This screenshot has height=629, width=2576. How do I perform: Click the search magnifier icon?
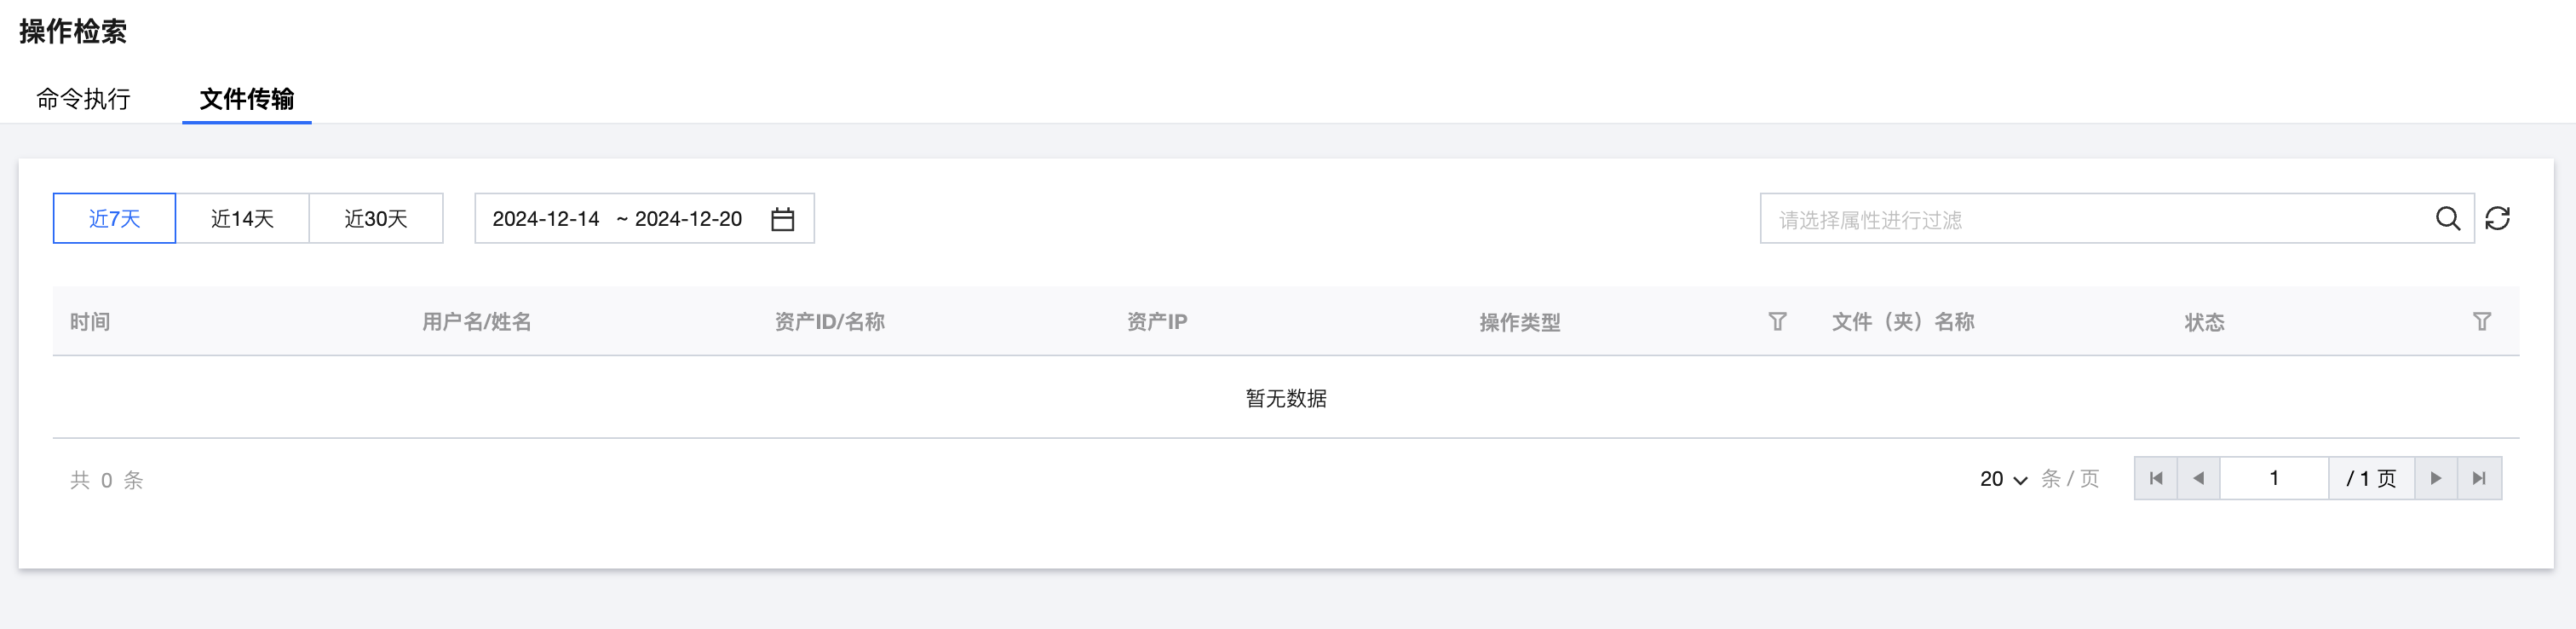tap(2447, 218)
